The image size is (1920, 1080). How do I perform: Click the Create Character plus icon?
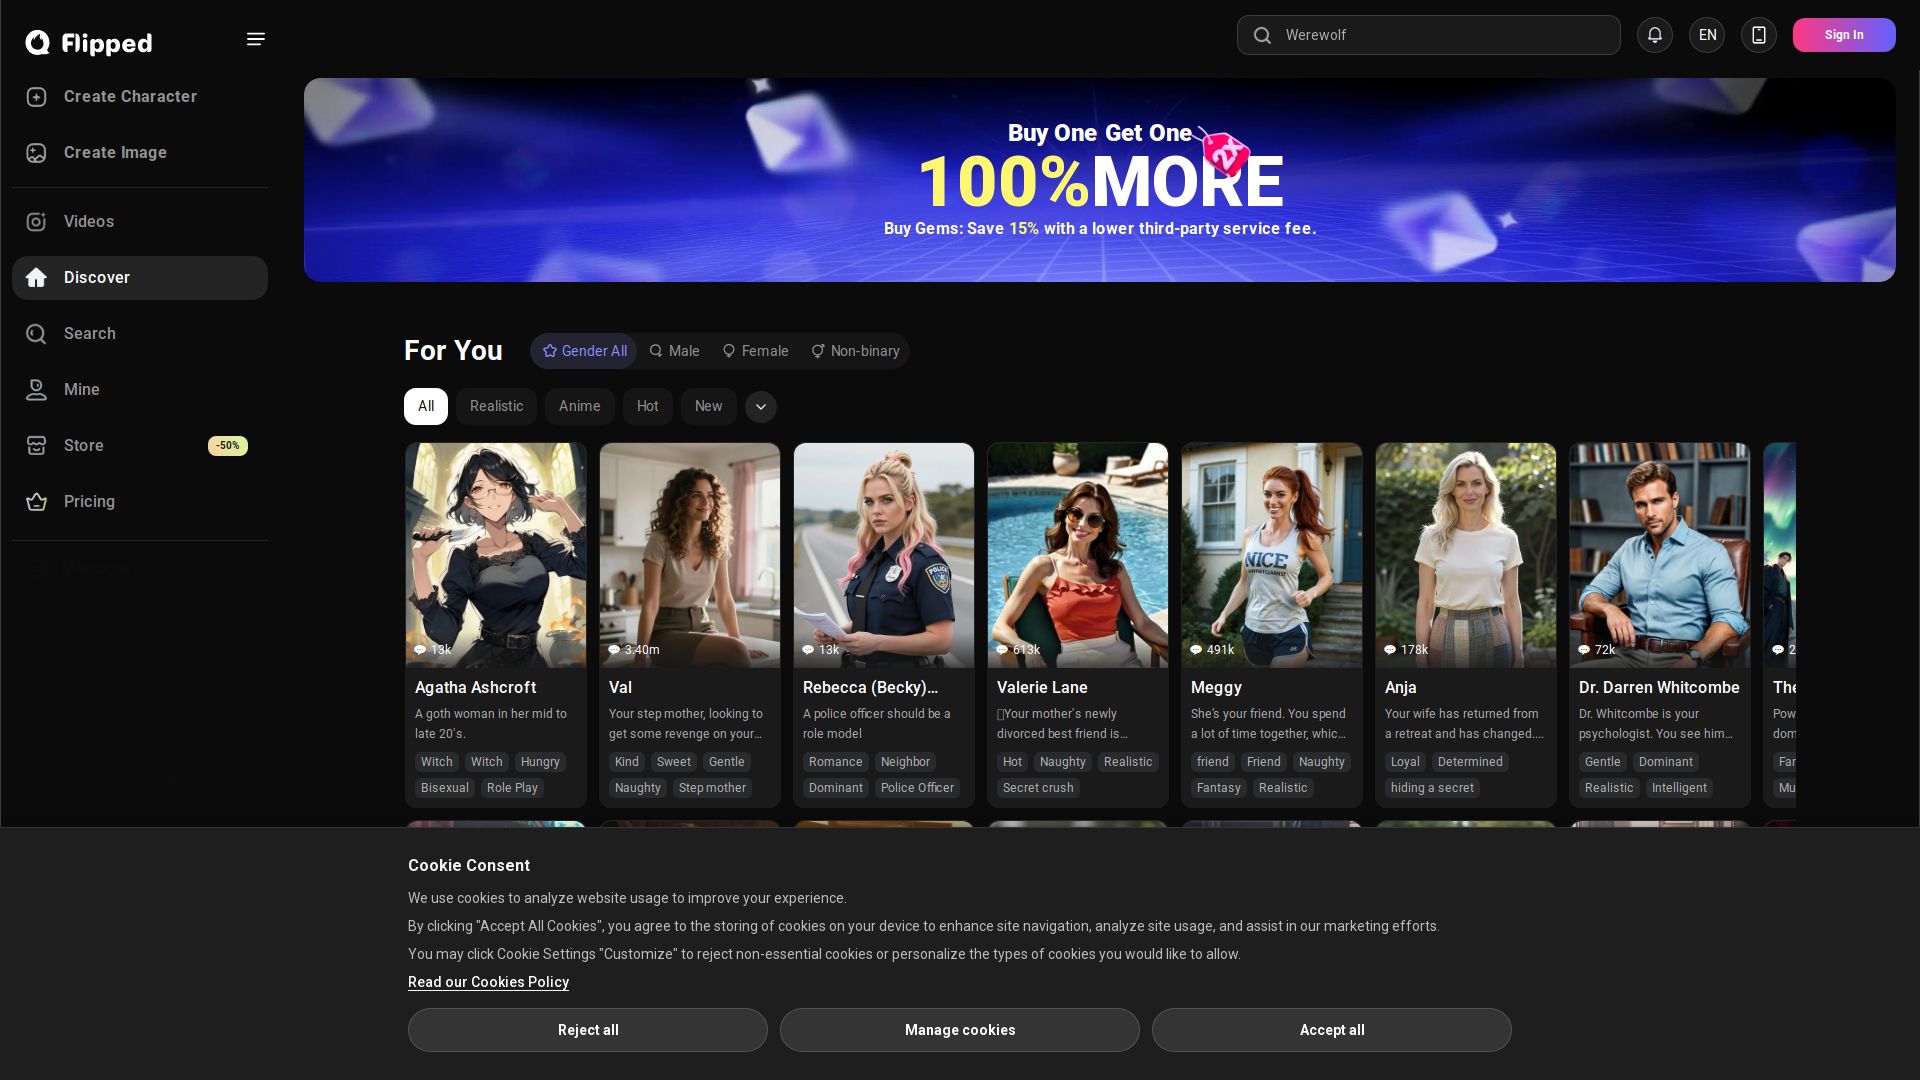point(37,97)
